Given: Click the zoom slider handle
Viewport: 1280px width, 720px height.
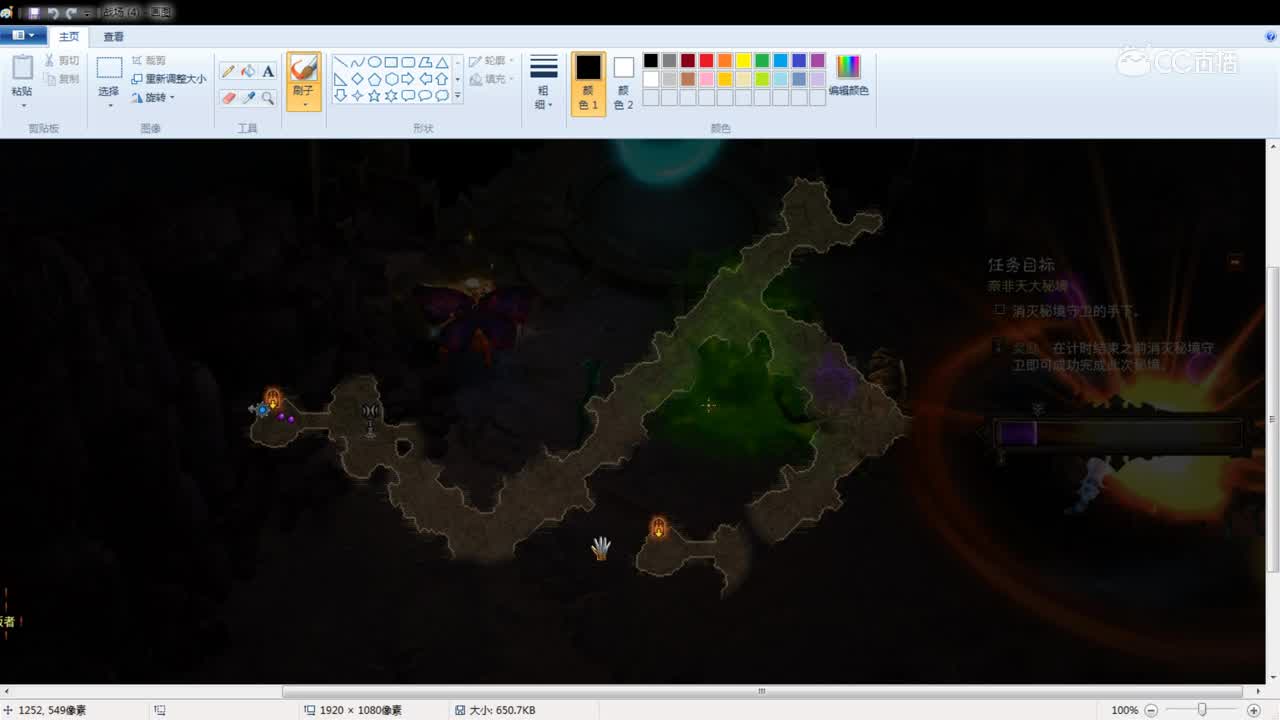Looking at the screenshot, I should (1202, 710).
